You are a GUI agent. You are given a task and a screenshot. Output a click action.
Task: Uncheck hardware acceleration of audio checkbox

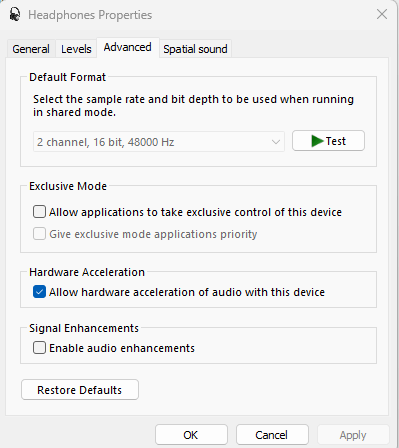click(x=39, y=292)
